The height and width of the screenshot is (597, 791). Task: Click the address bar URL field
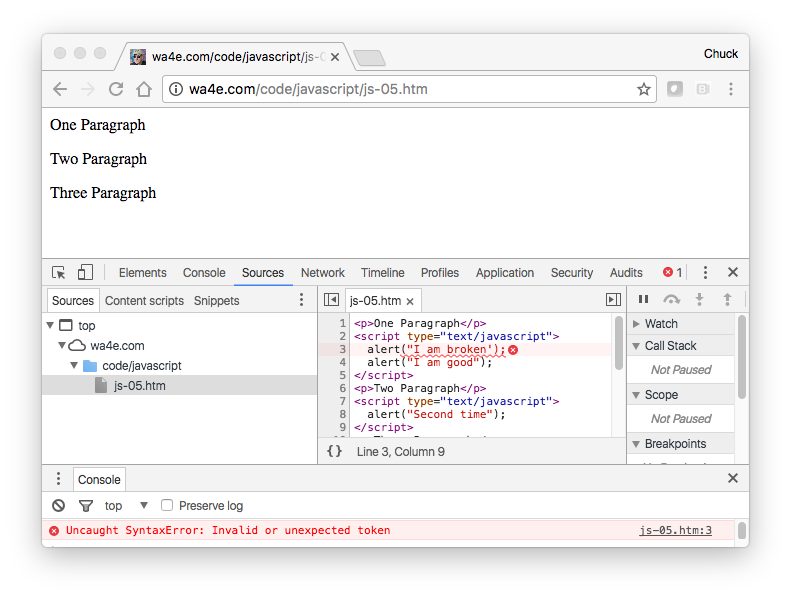coord(409,89)
